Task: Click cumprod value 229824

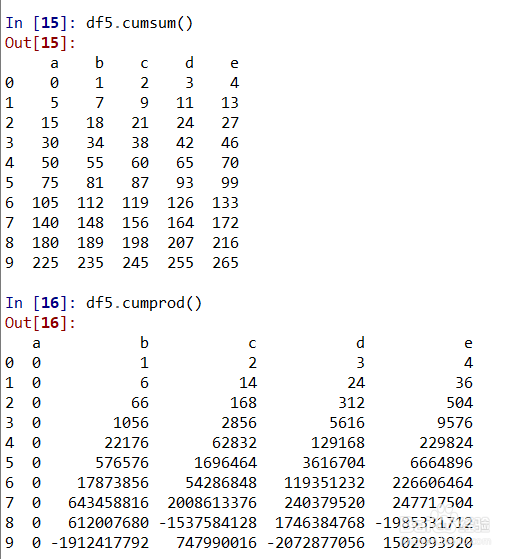Action: [x=446, y=443]
